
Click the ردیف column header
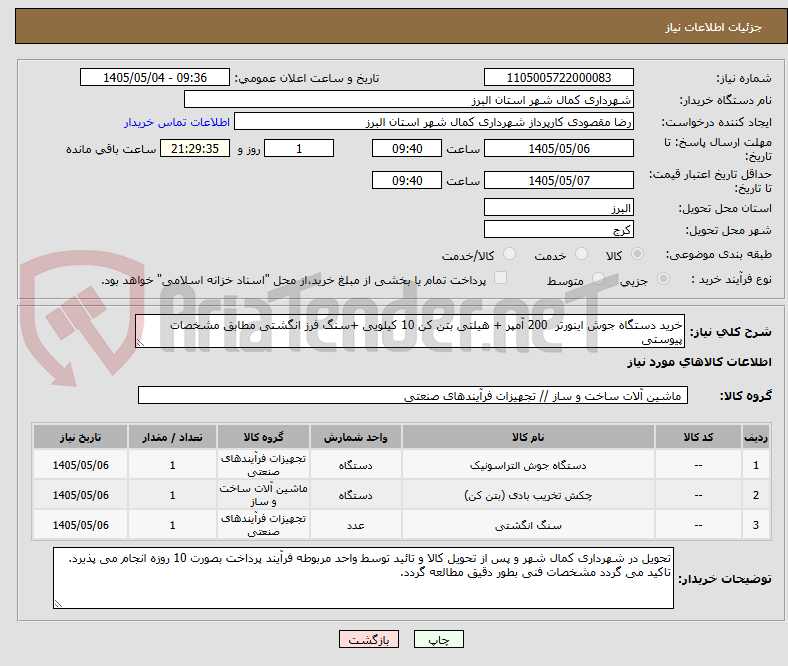point(756,437)
